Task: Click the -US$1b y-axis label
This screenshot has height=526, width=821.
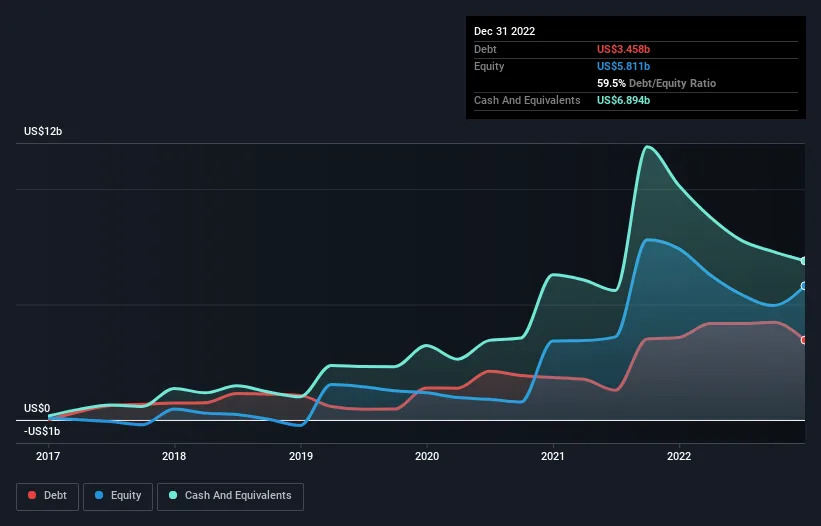Action: [43, 431]
